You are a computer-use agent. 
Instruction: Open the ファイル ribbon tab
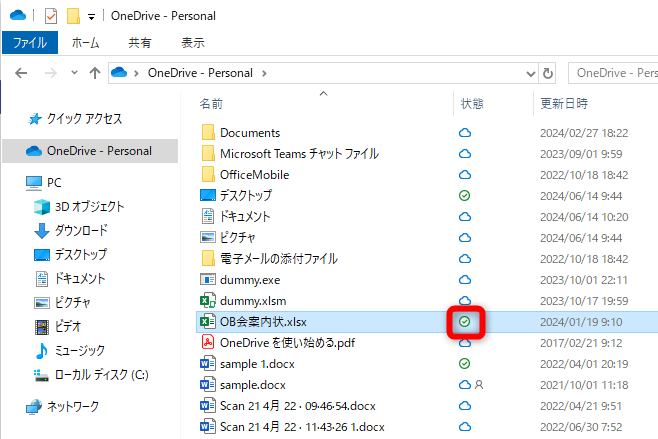(30, 42)
